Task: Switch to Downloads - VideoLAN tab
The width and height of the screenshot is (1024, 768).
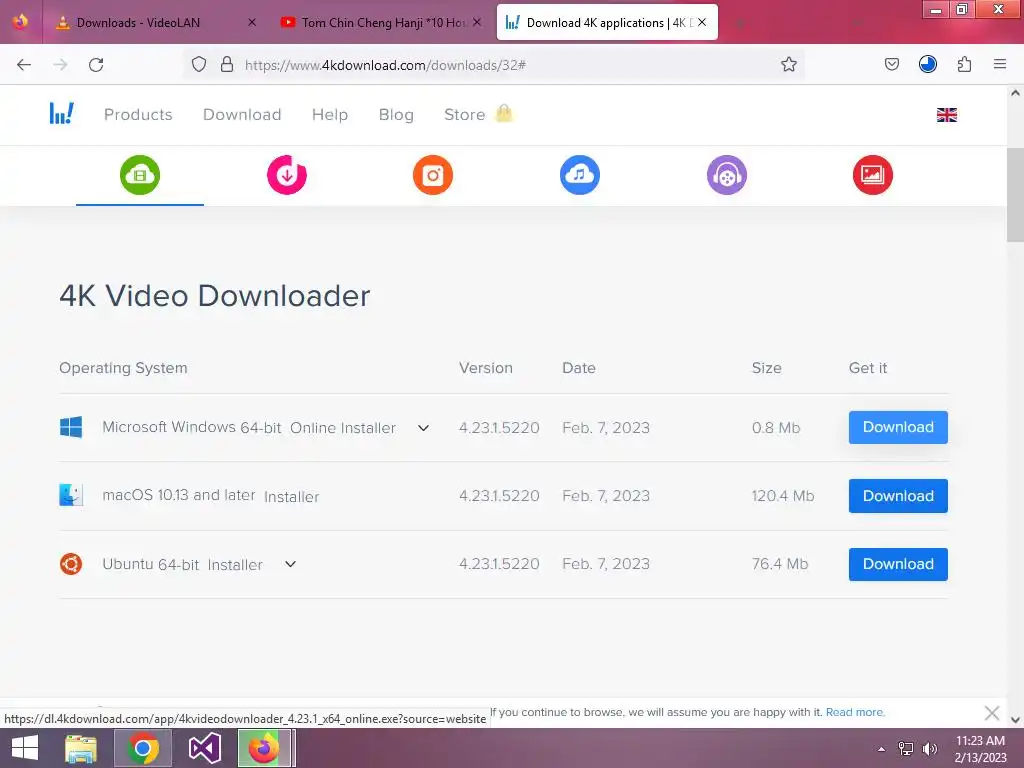Action: (x=157, y=22)
